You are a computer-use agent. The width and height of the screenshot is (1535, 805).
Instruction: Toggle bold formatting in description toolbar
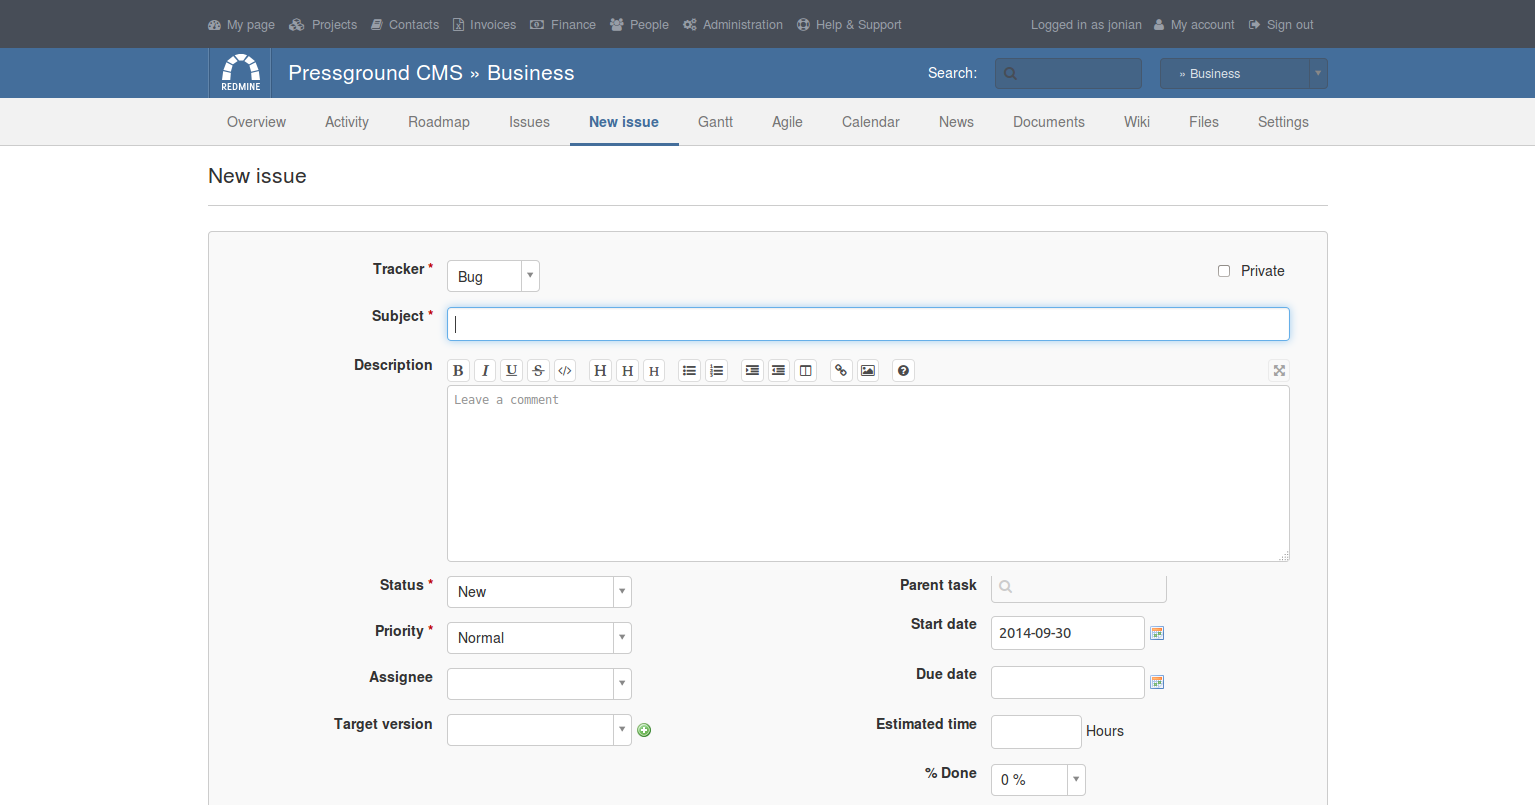(x=458, y=371)
